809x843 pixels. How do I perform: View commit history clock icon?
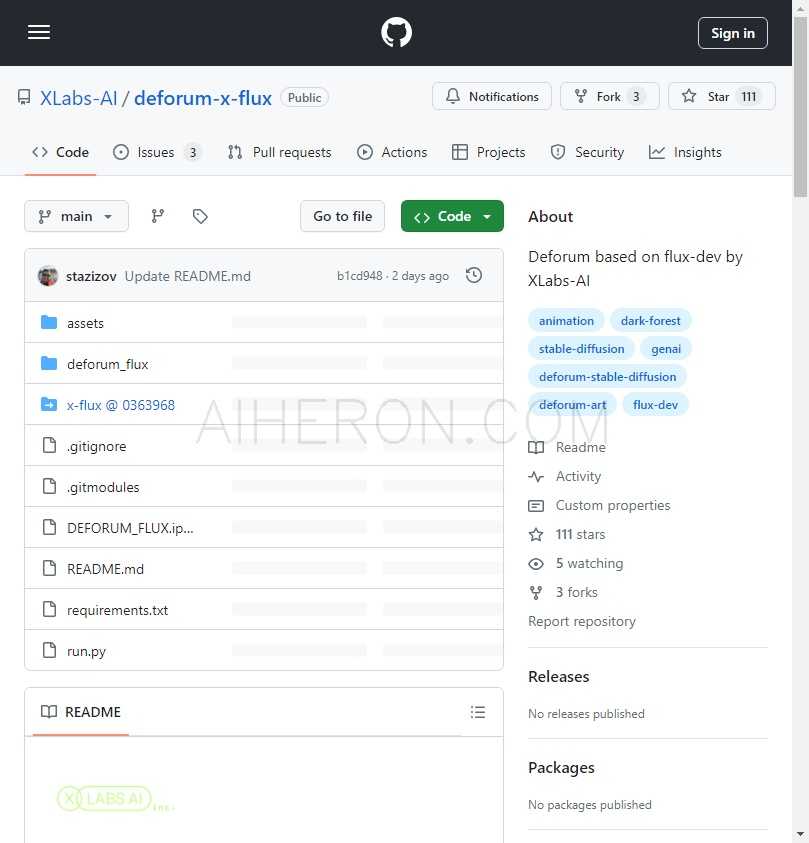point(474,275)
